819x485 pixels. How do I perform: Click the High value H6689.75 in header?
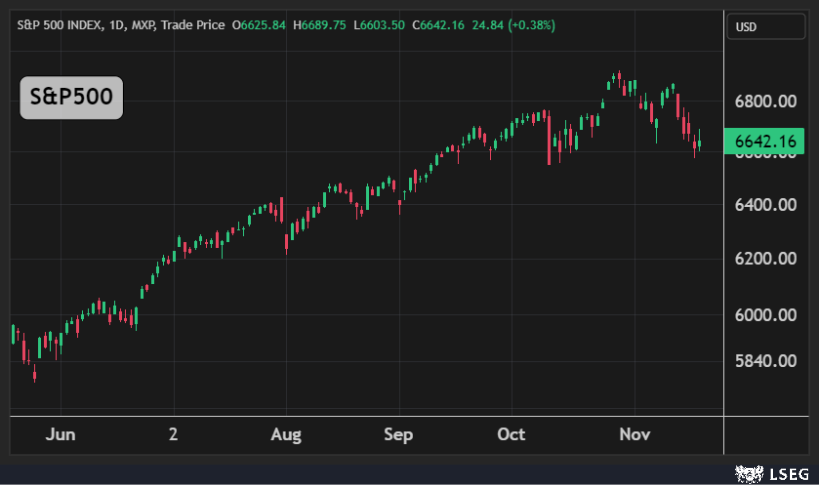(x=319, y=24)
